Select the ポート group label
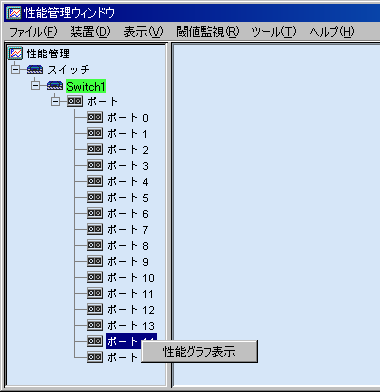Viewport: 380px width, 392px height. pos(103,101)
